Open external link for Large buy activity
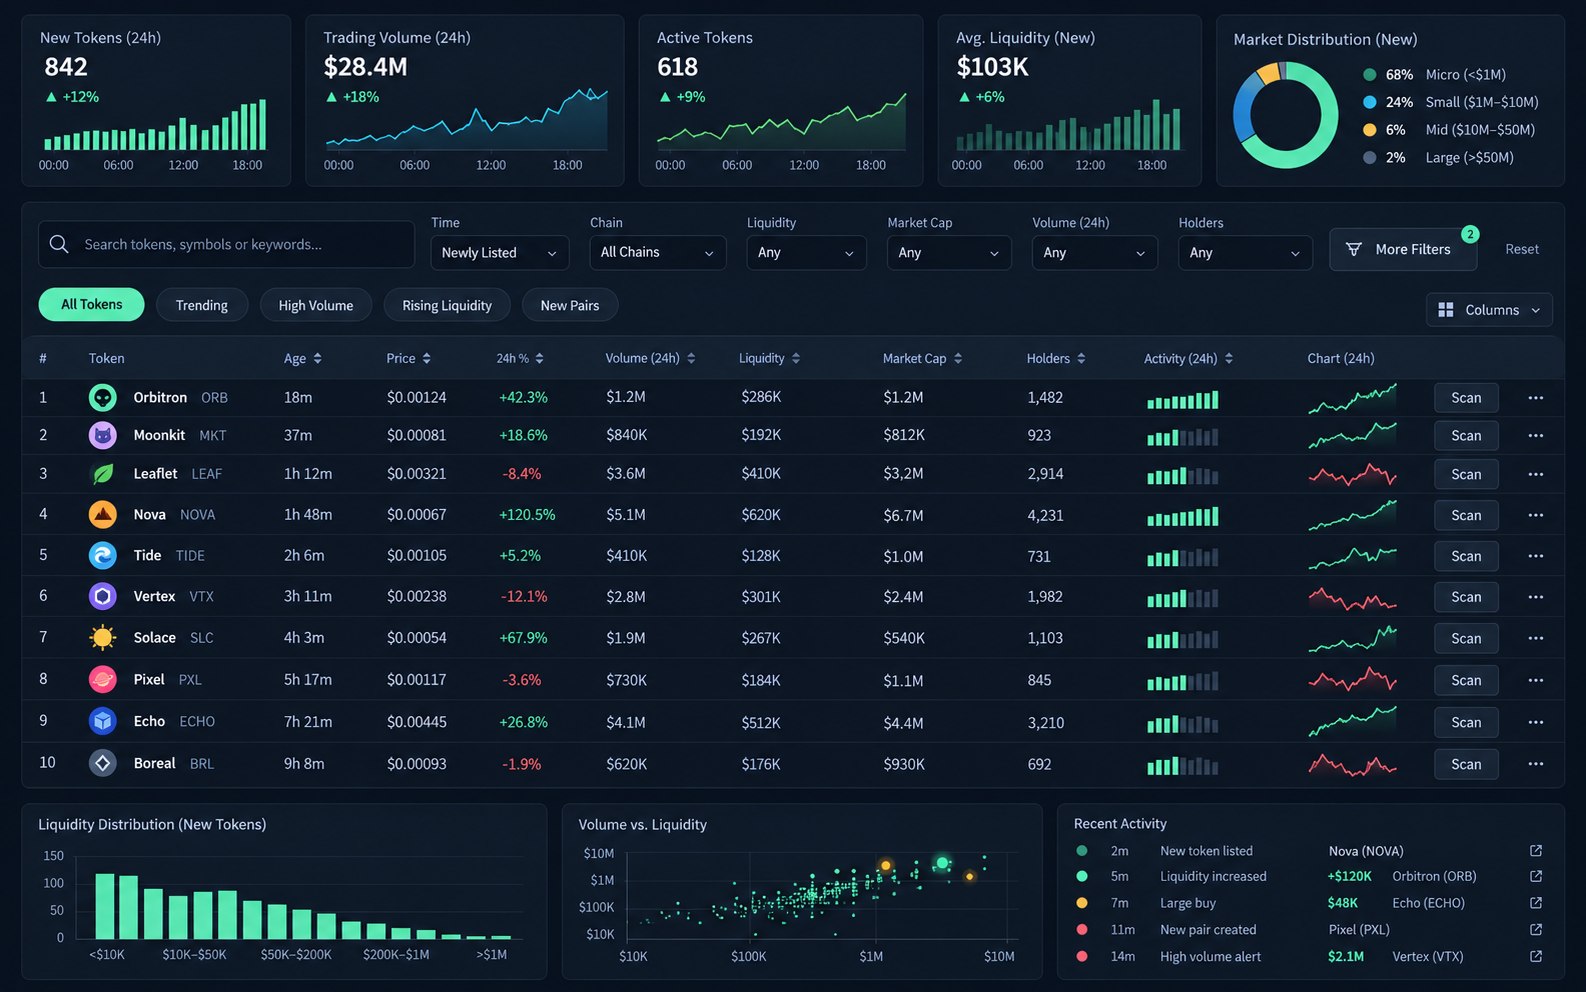The height and width of the screenshot is (992, 1586). [x=1536, y=903]
